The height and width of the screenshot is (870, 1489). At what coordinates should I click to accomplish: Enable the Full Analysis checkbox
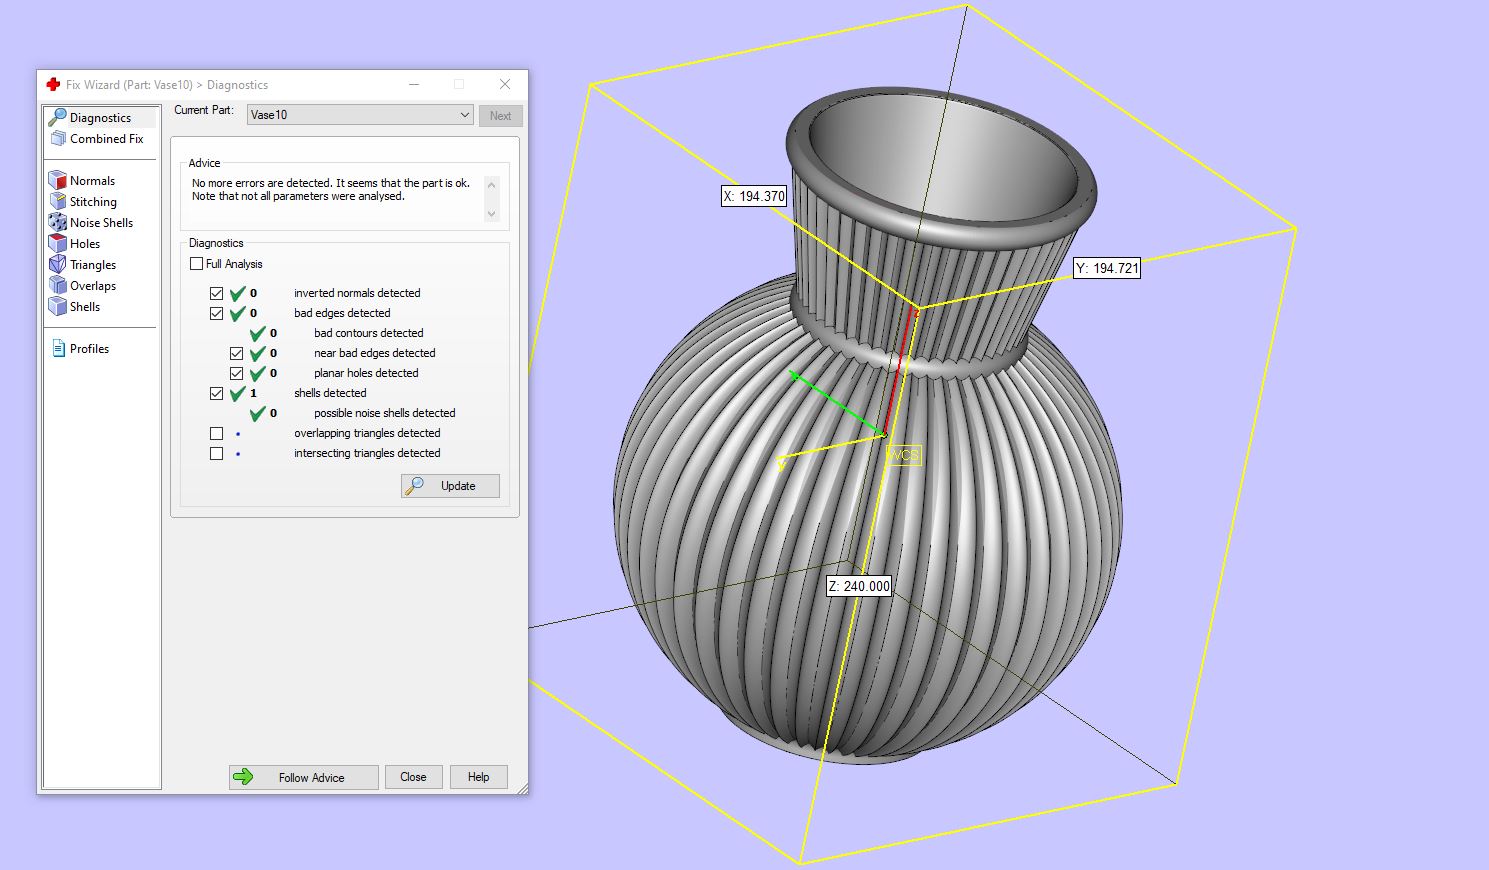[x=197, y=264]
